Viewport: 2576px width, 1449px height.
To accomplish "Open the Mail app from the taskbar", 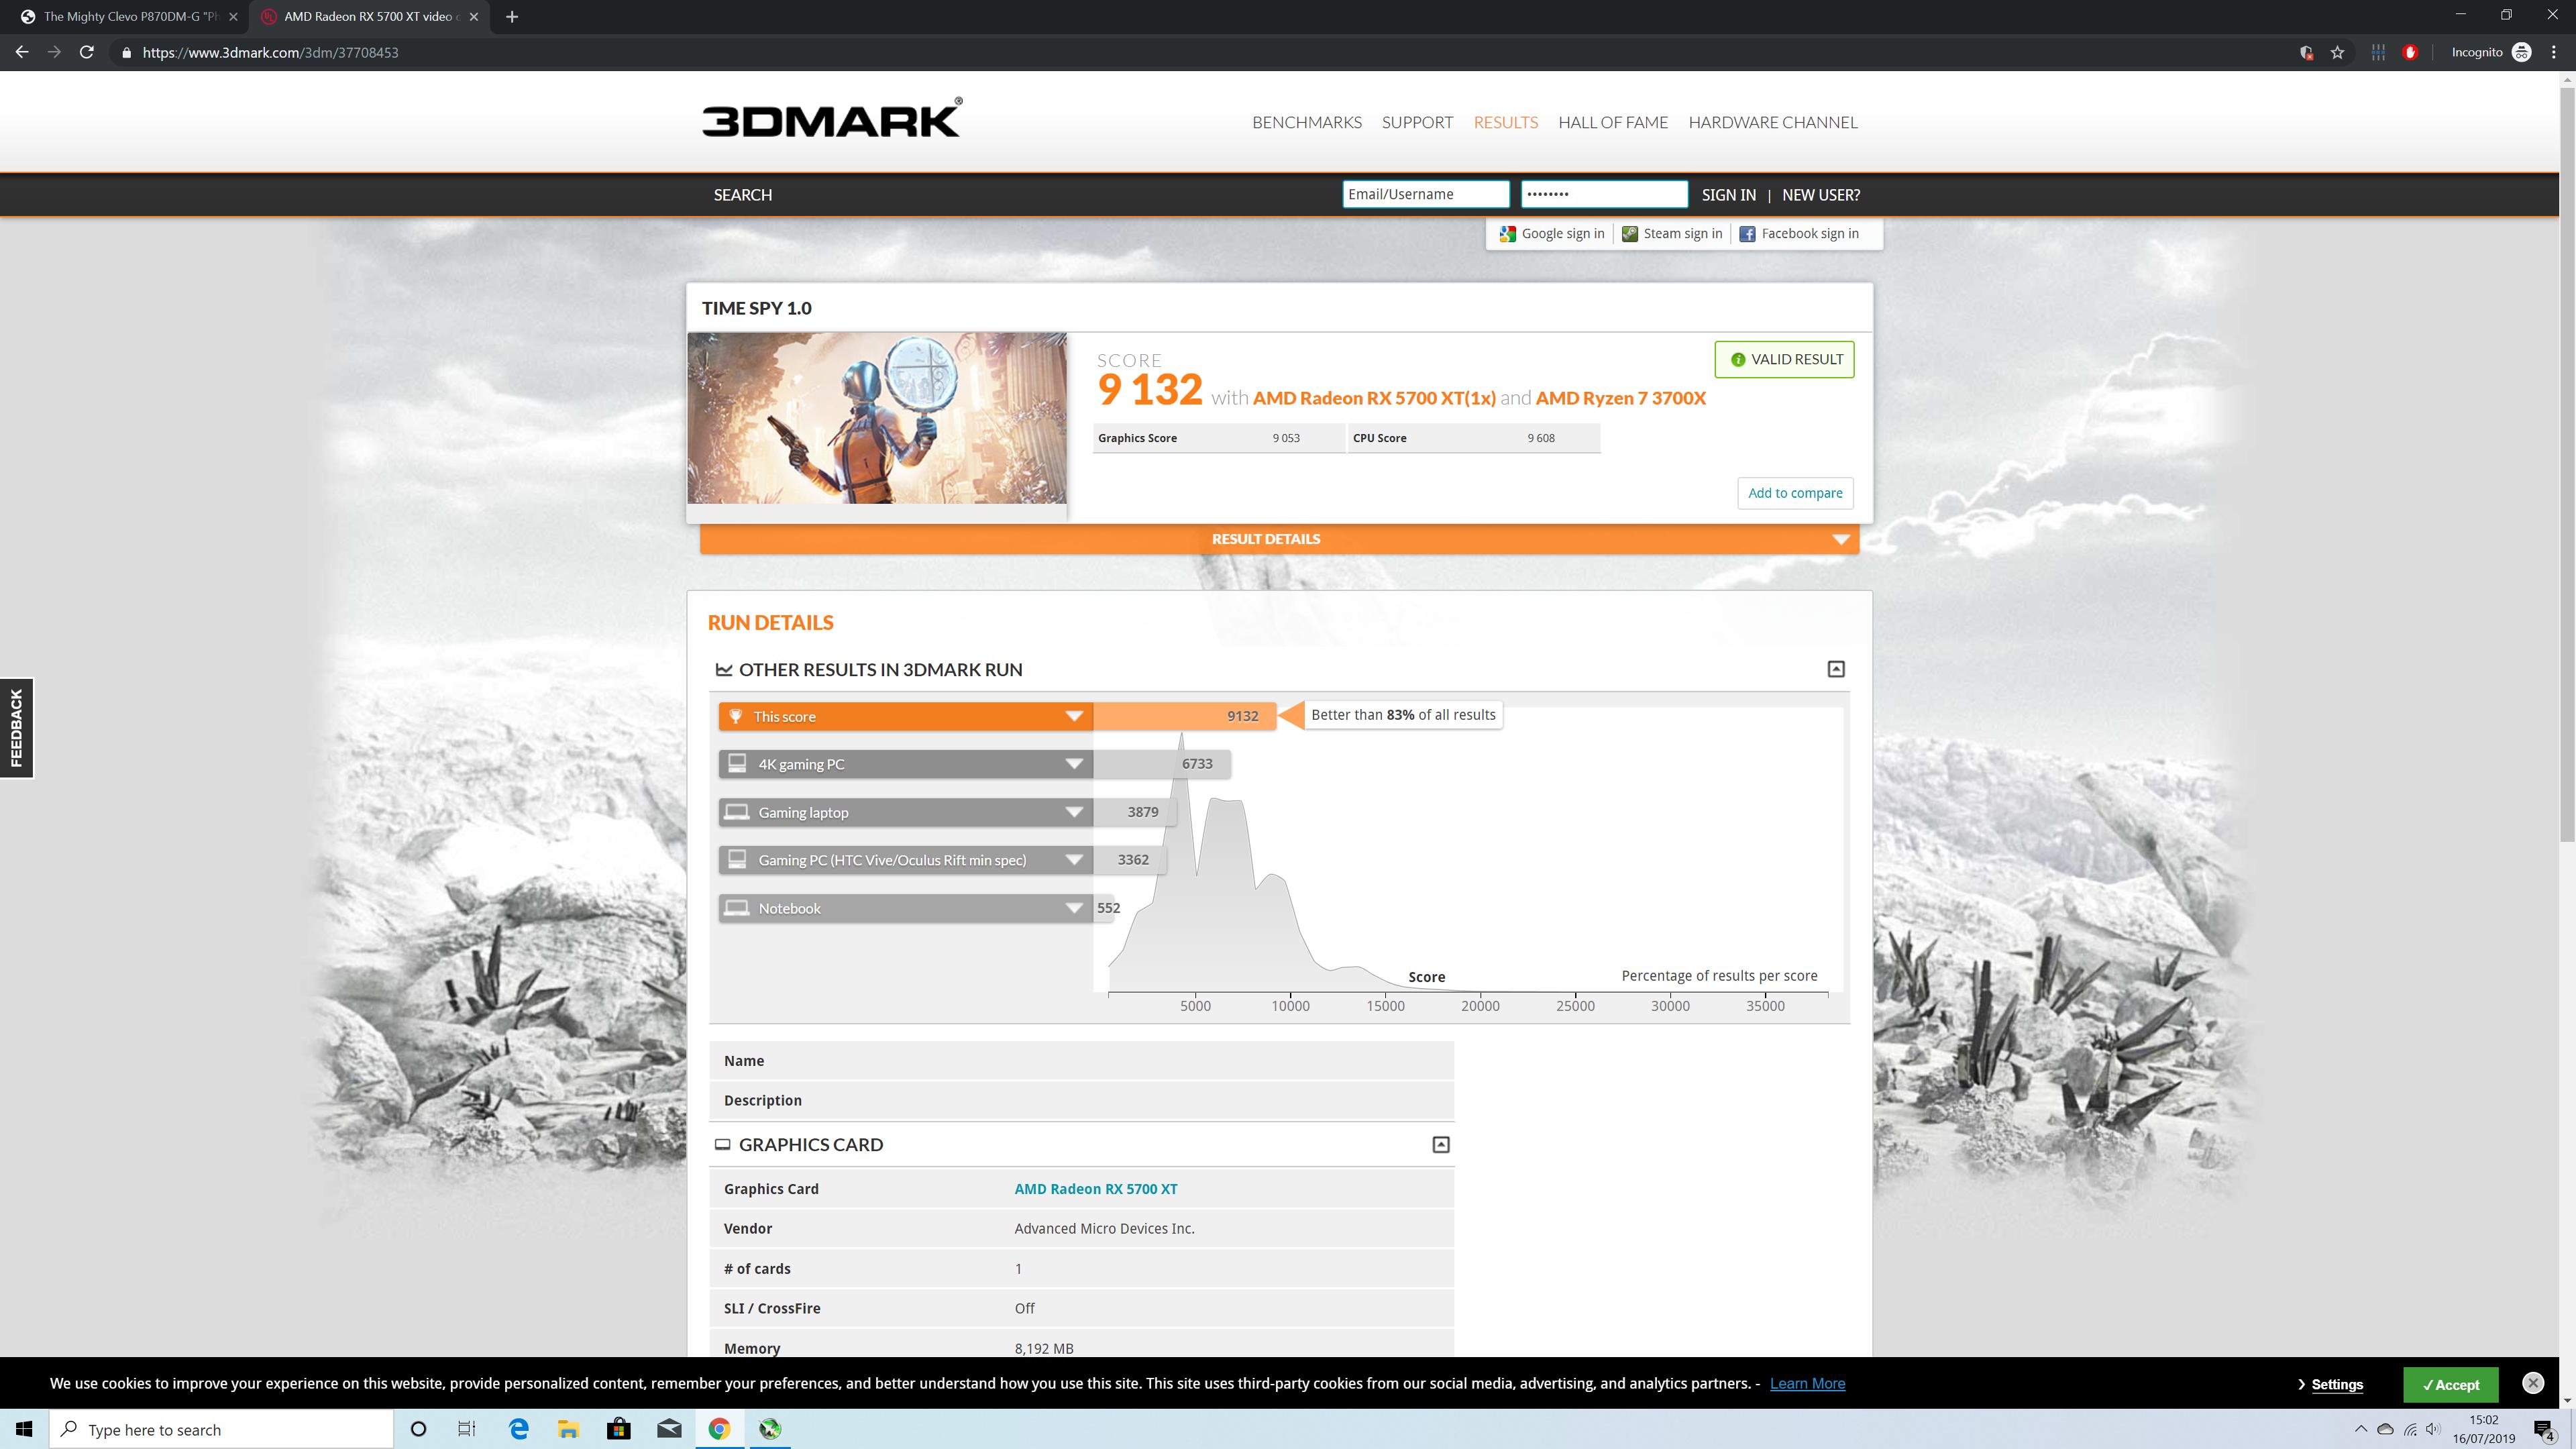I will click(669, 1429).
